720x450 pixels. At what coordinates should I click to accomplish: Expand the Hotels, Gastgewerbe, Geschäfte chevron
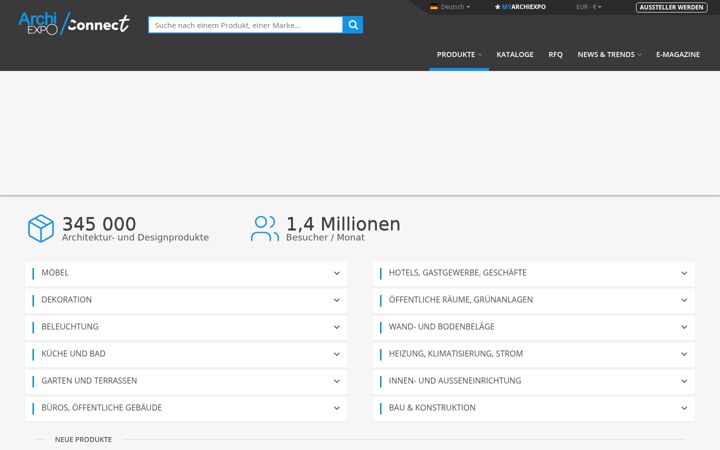[x=684, y=273]
